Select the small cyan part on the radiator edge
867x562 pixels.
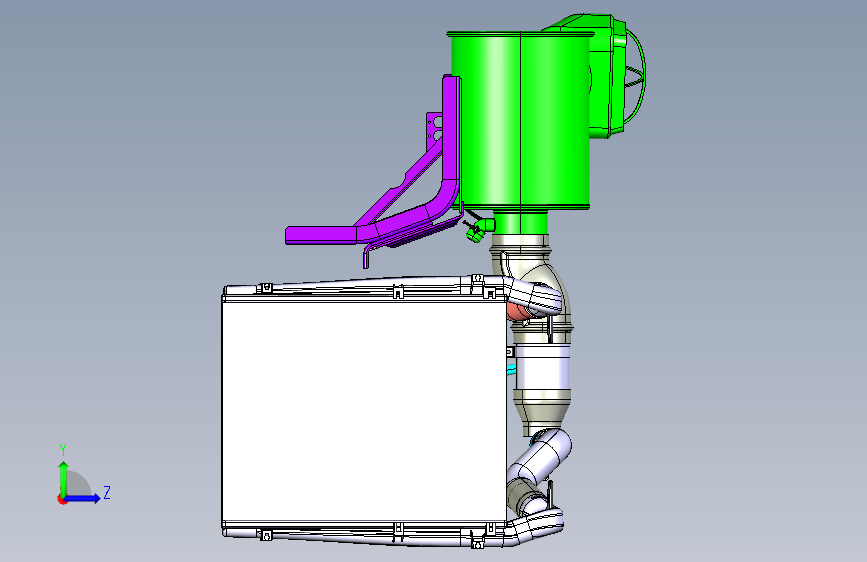pos(511,369)
